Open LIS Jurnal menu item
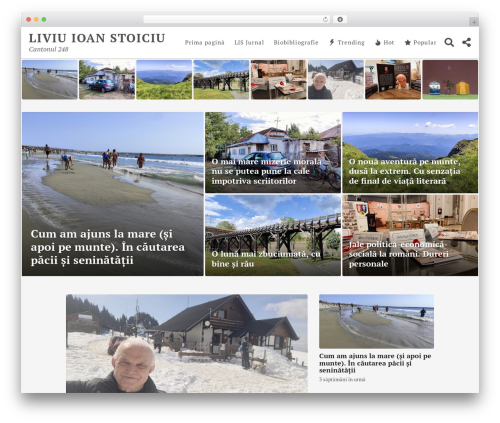500x423 pixels. click(249, 43)
